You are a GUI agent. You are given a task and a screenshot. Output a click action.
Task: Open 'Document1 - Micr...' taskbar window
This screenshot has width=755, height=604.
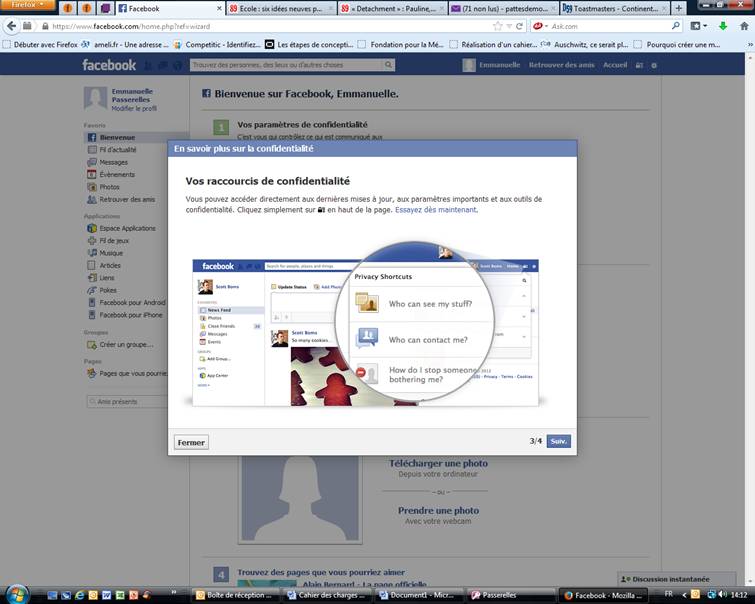(x=418, y=595)
